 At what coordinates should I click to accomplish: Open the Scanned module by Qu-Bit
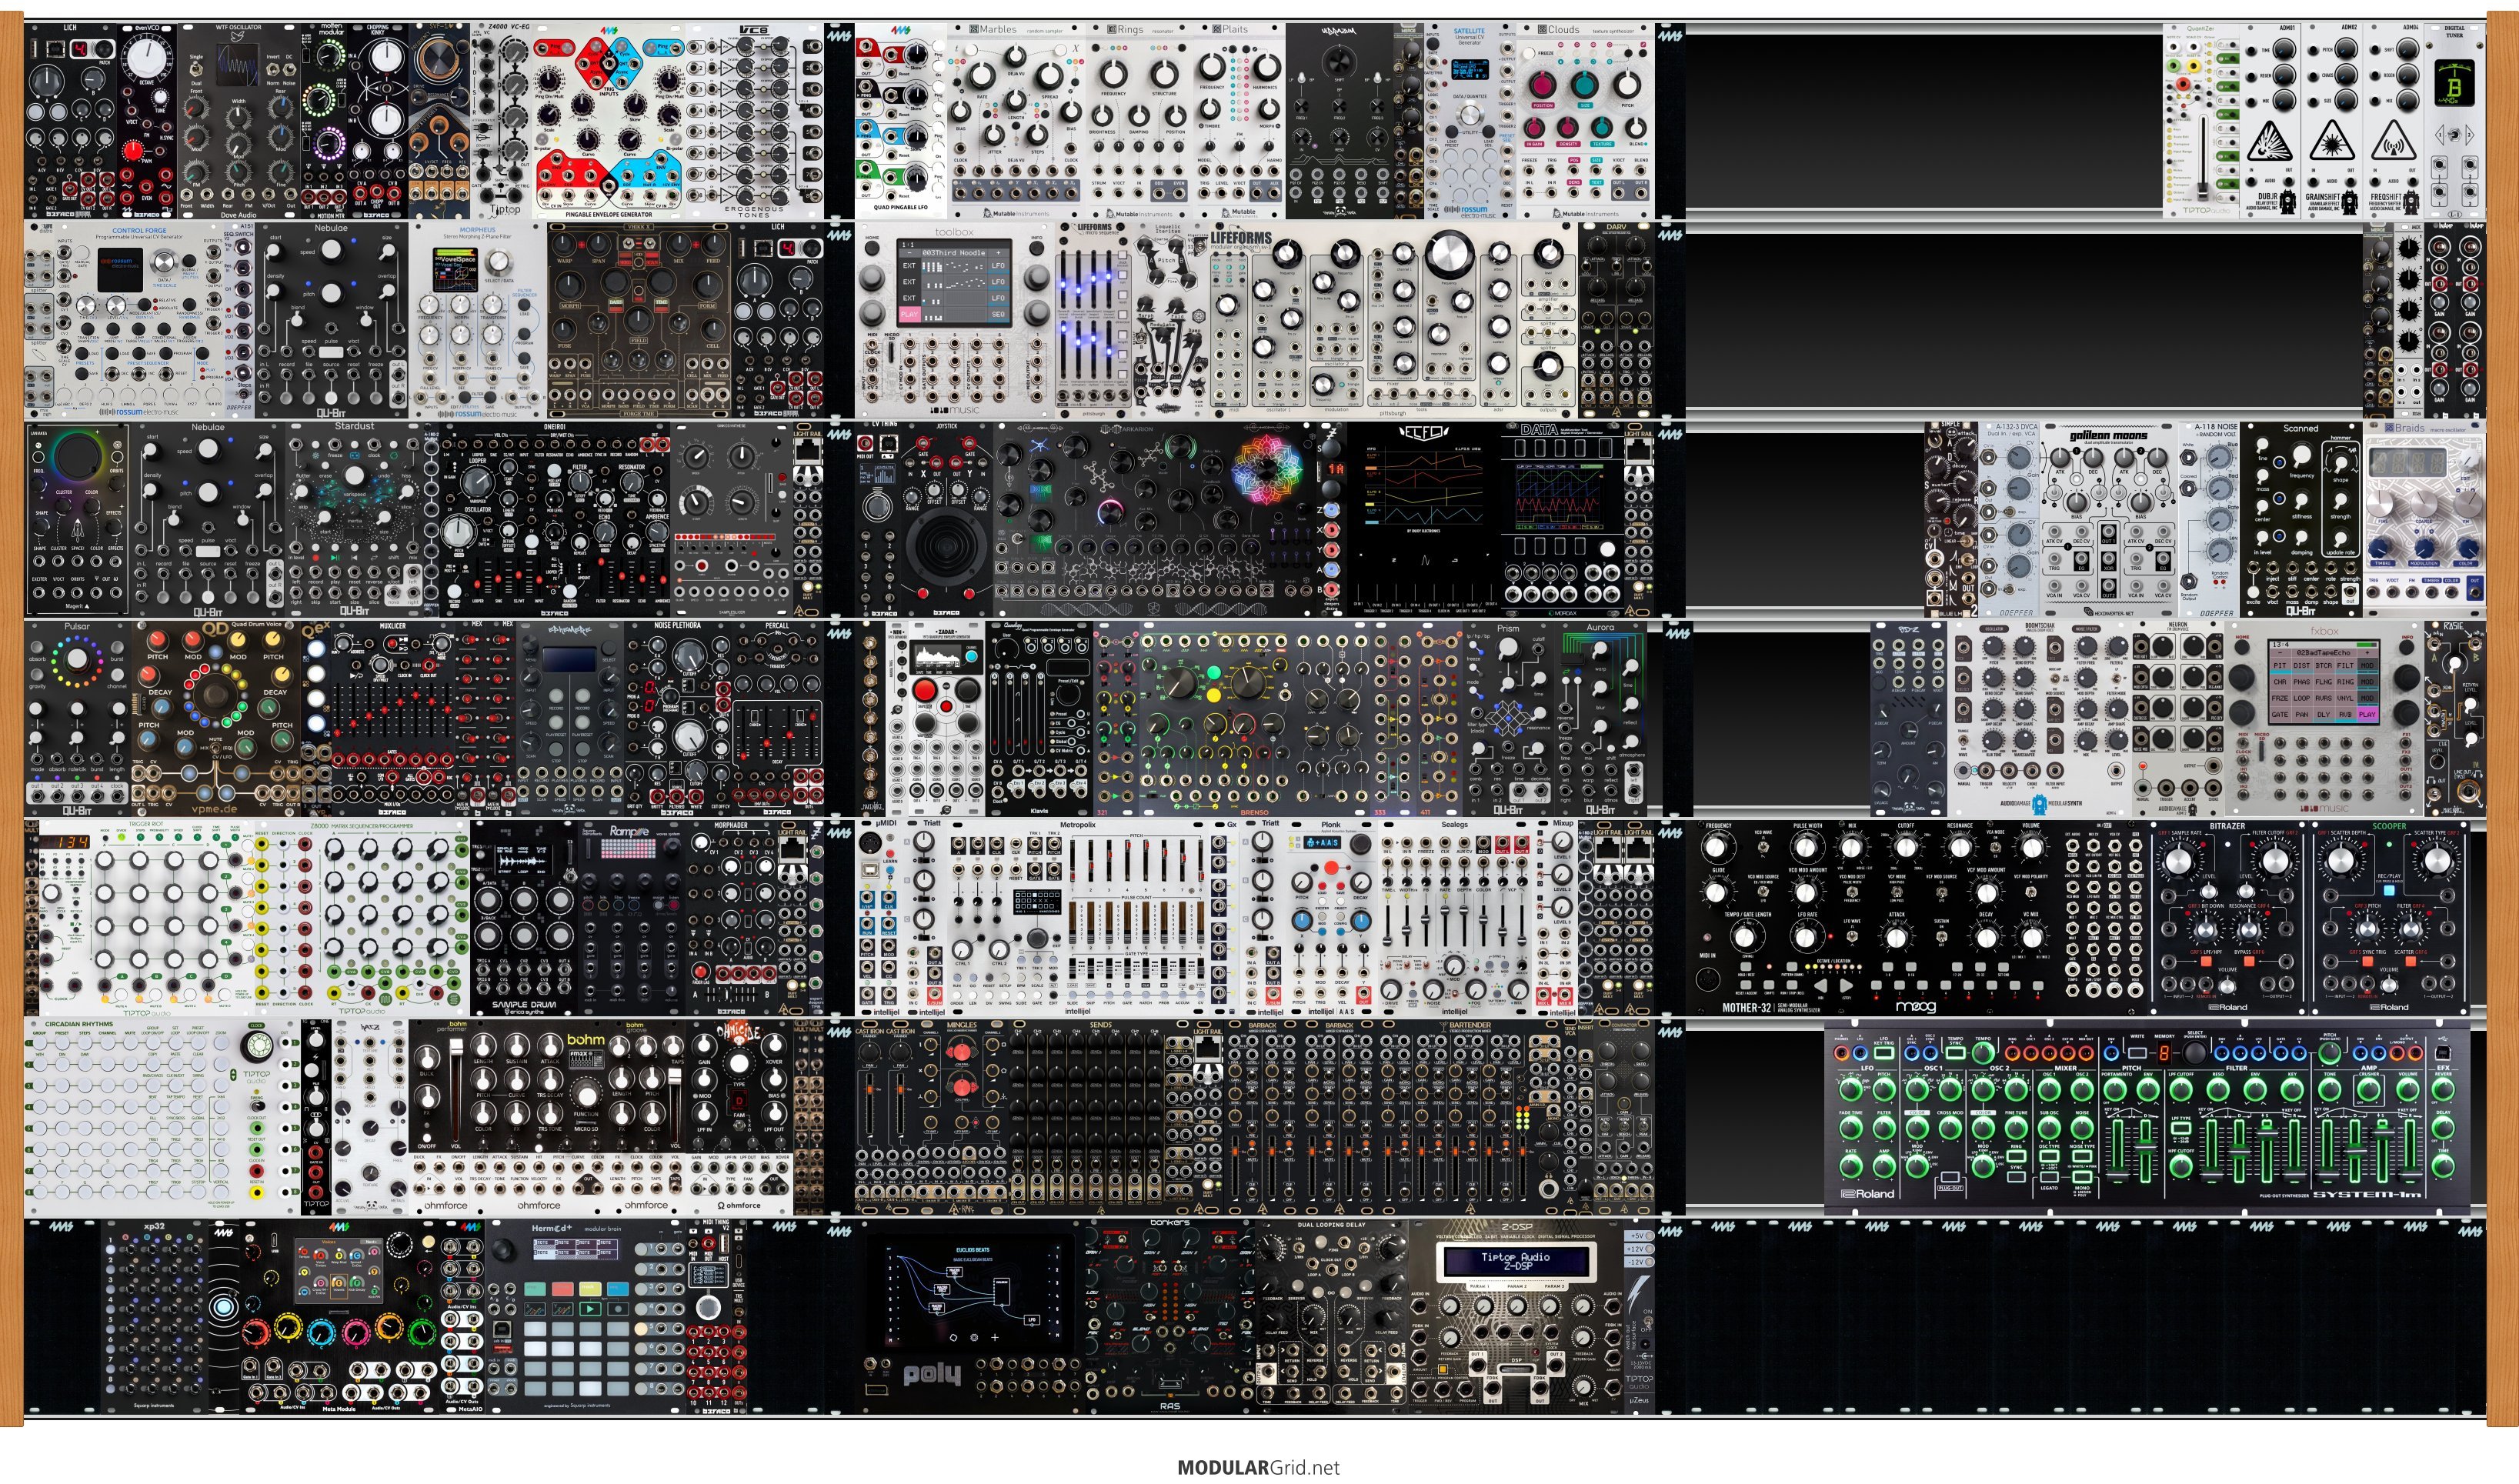pos(2301,518)
